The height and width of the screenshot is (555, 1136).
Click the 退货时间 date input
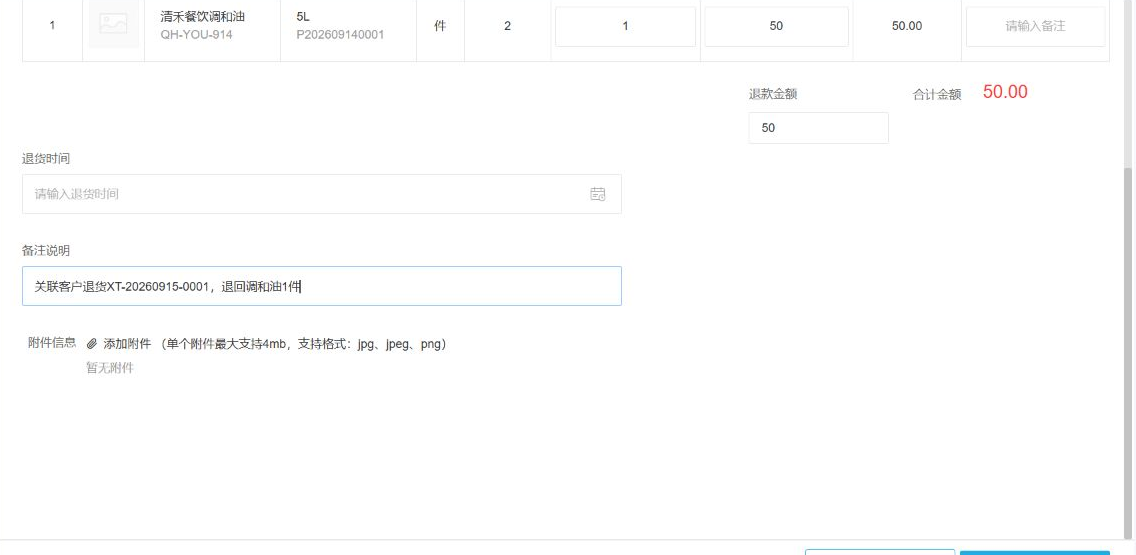pyautogui.click(x=322, y=193)
